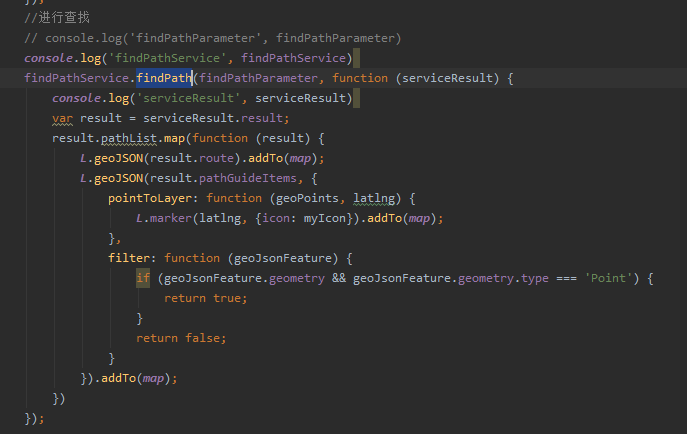The width and height of the screenshot is (687, 434).
Task: Click 'addTo' after L.geoJSON(result.route)
Action: [x=265, y=158]
